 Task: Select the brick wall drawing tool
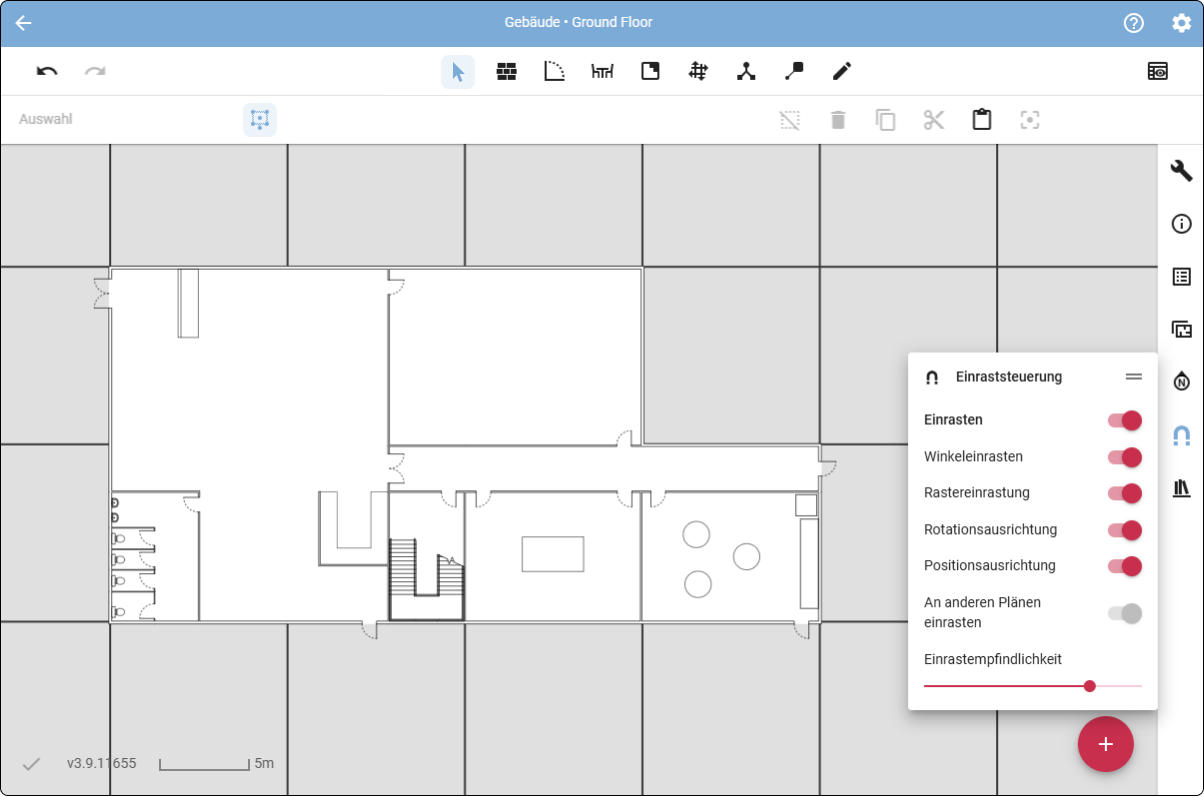click(506, 71)
